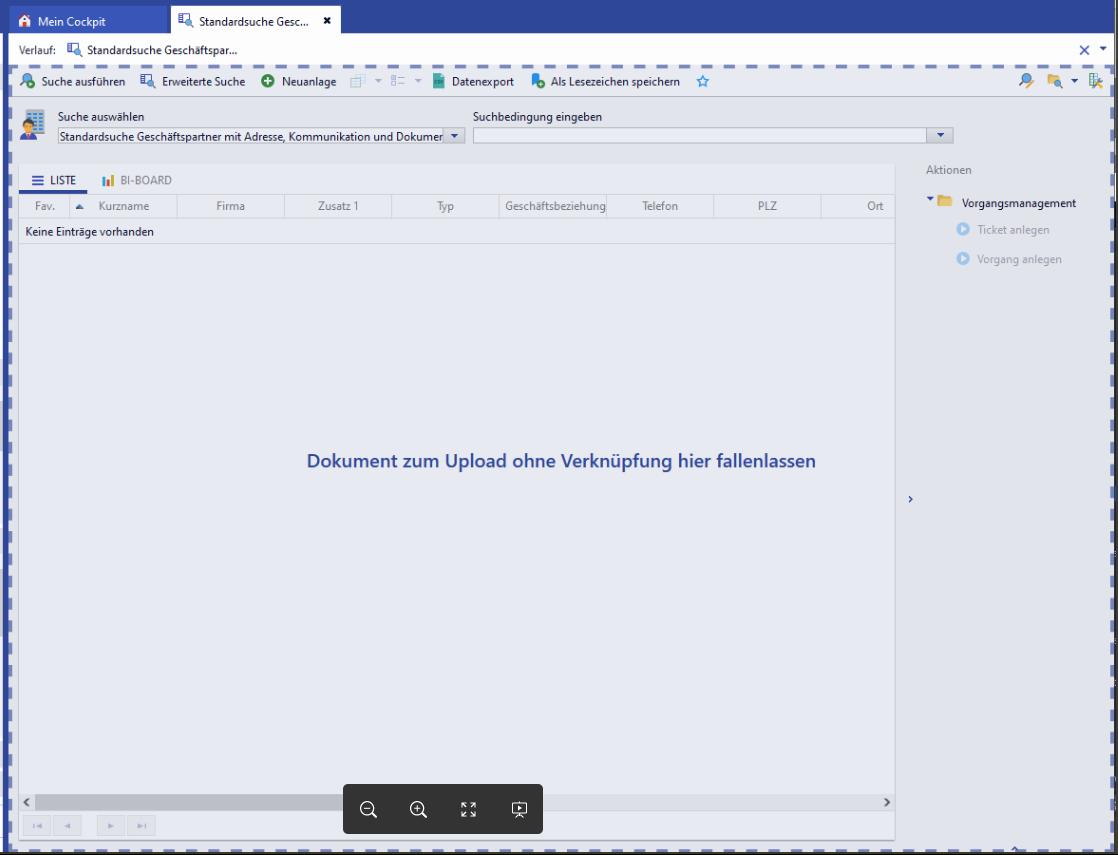Click the fullscreen expand icon in floating bar
This screenshot has height=855, width=1118.
coord(468,810)
